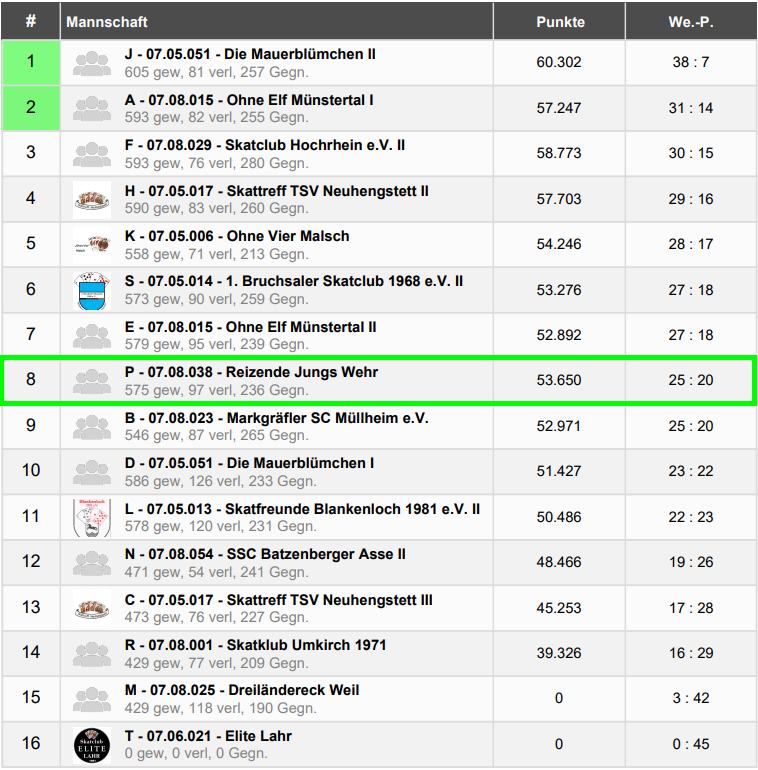Click the 1. Bruchsaler Skatclub shield logo

click(92, 291)
